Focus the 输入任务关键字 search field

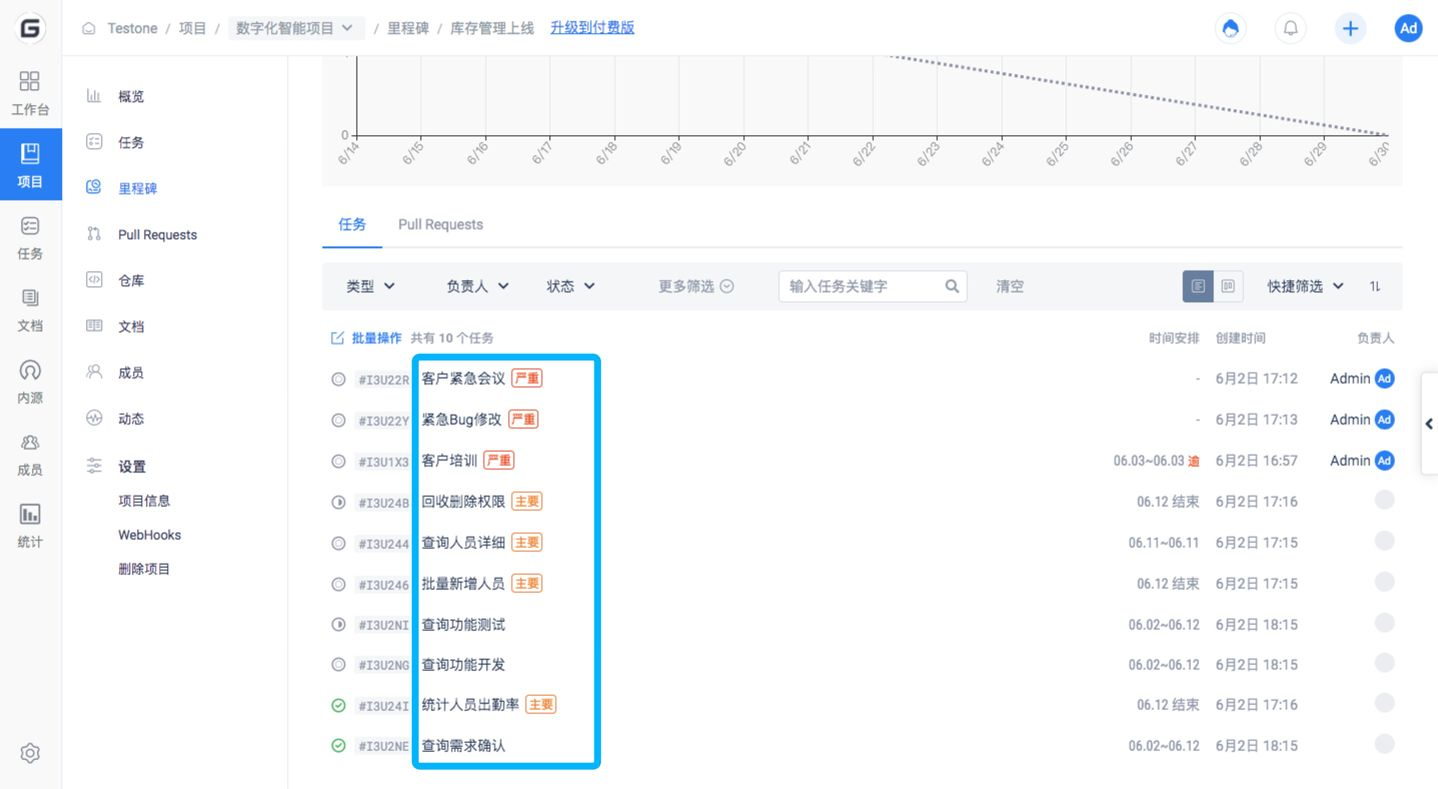point(872,286)
